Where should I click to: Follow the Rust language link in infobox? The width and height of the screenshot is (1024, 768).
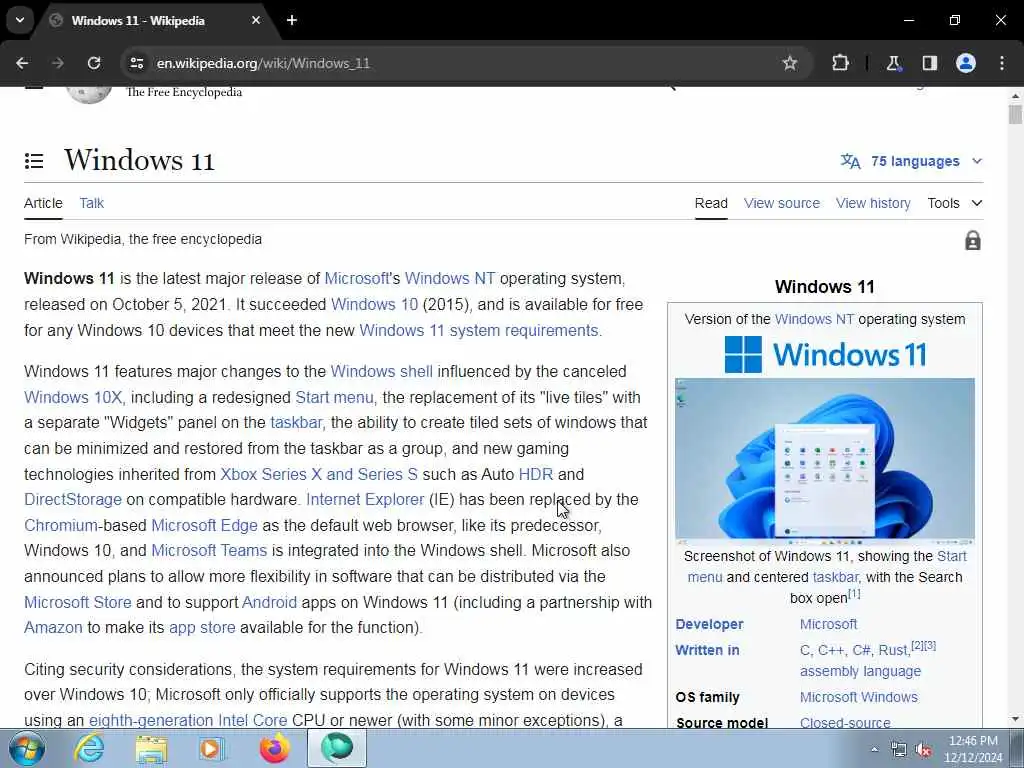coord(893,650)
